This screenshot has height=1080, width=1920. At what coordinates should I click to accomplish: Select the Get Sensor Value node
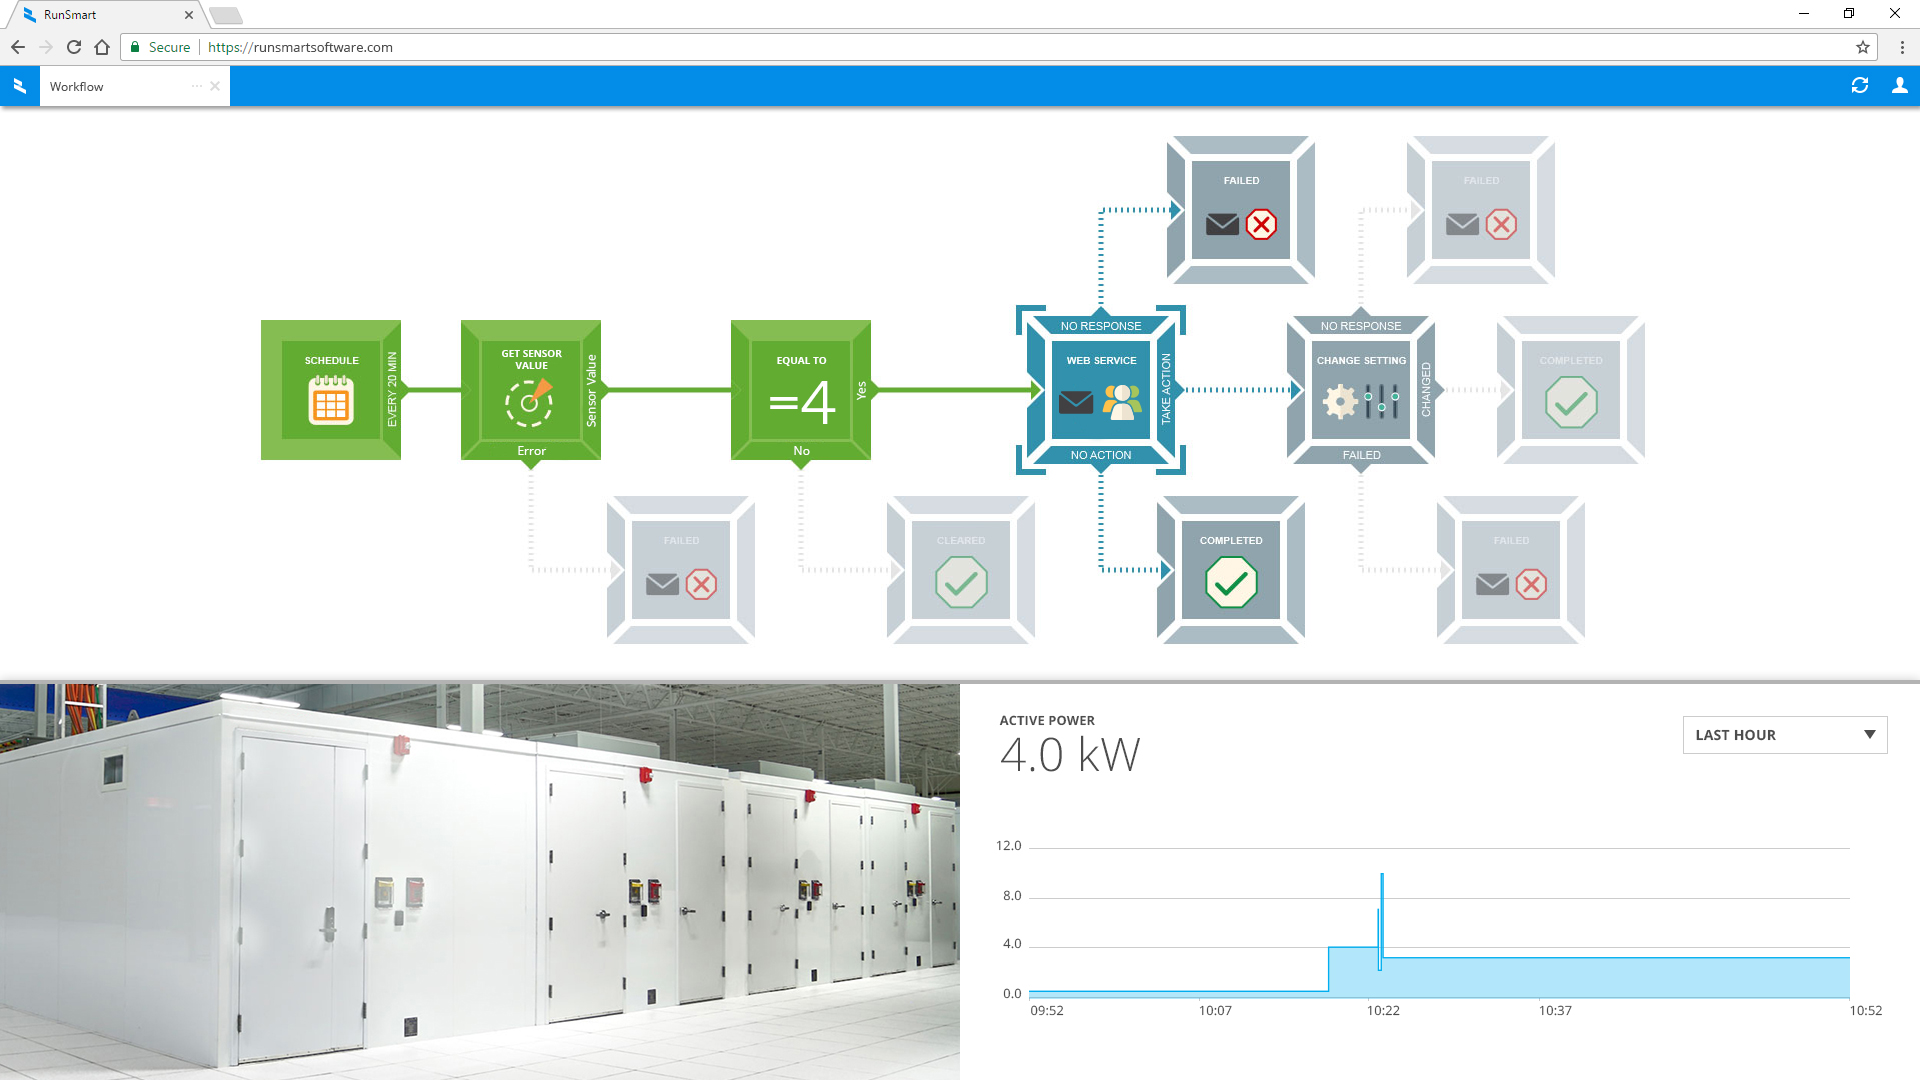(x=530, y=390)
